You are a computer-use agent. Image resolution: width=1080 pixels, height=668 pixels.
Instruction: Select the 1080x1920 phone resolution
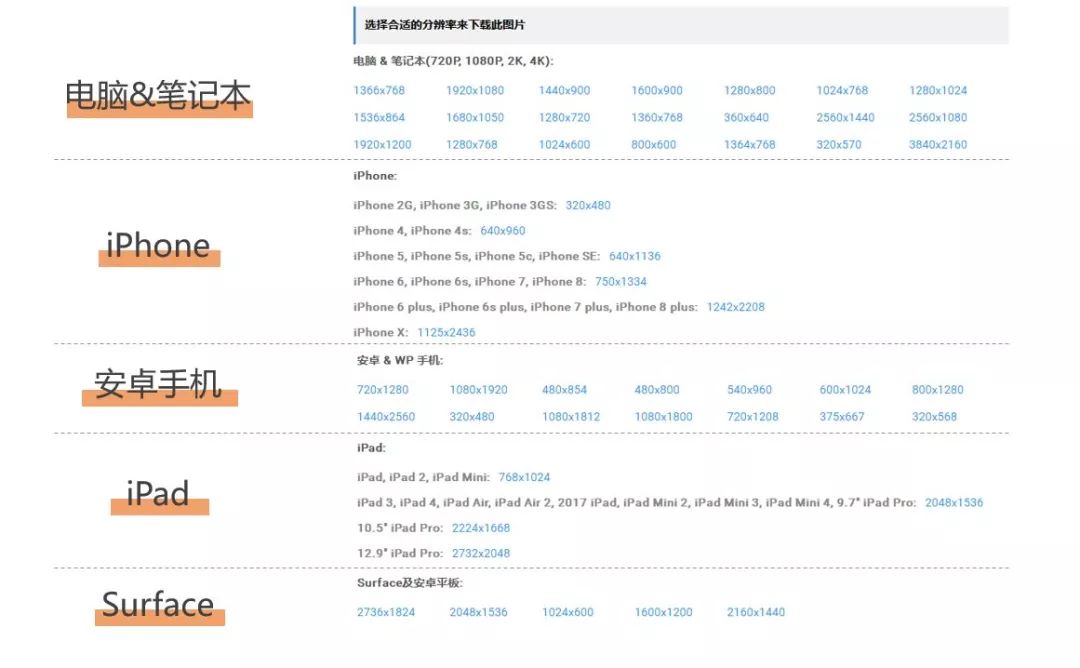tap(478, 390)
